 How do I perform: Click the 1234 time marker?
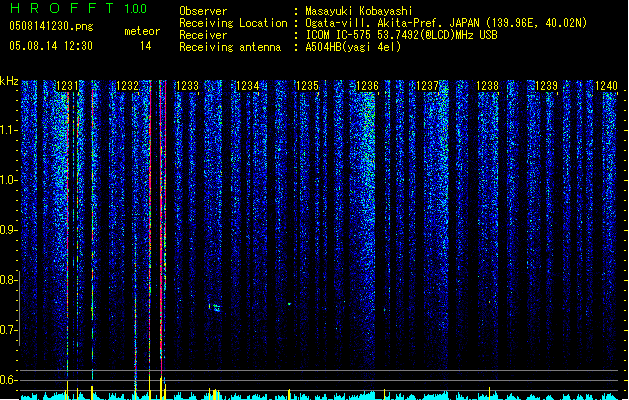click(248, 86)
